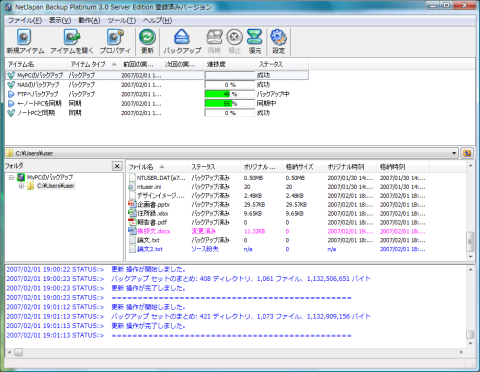The image size is (480, 372).
Task: Open the C:¥Users¥user path dropdown
Action: 454,153
